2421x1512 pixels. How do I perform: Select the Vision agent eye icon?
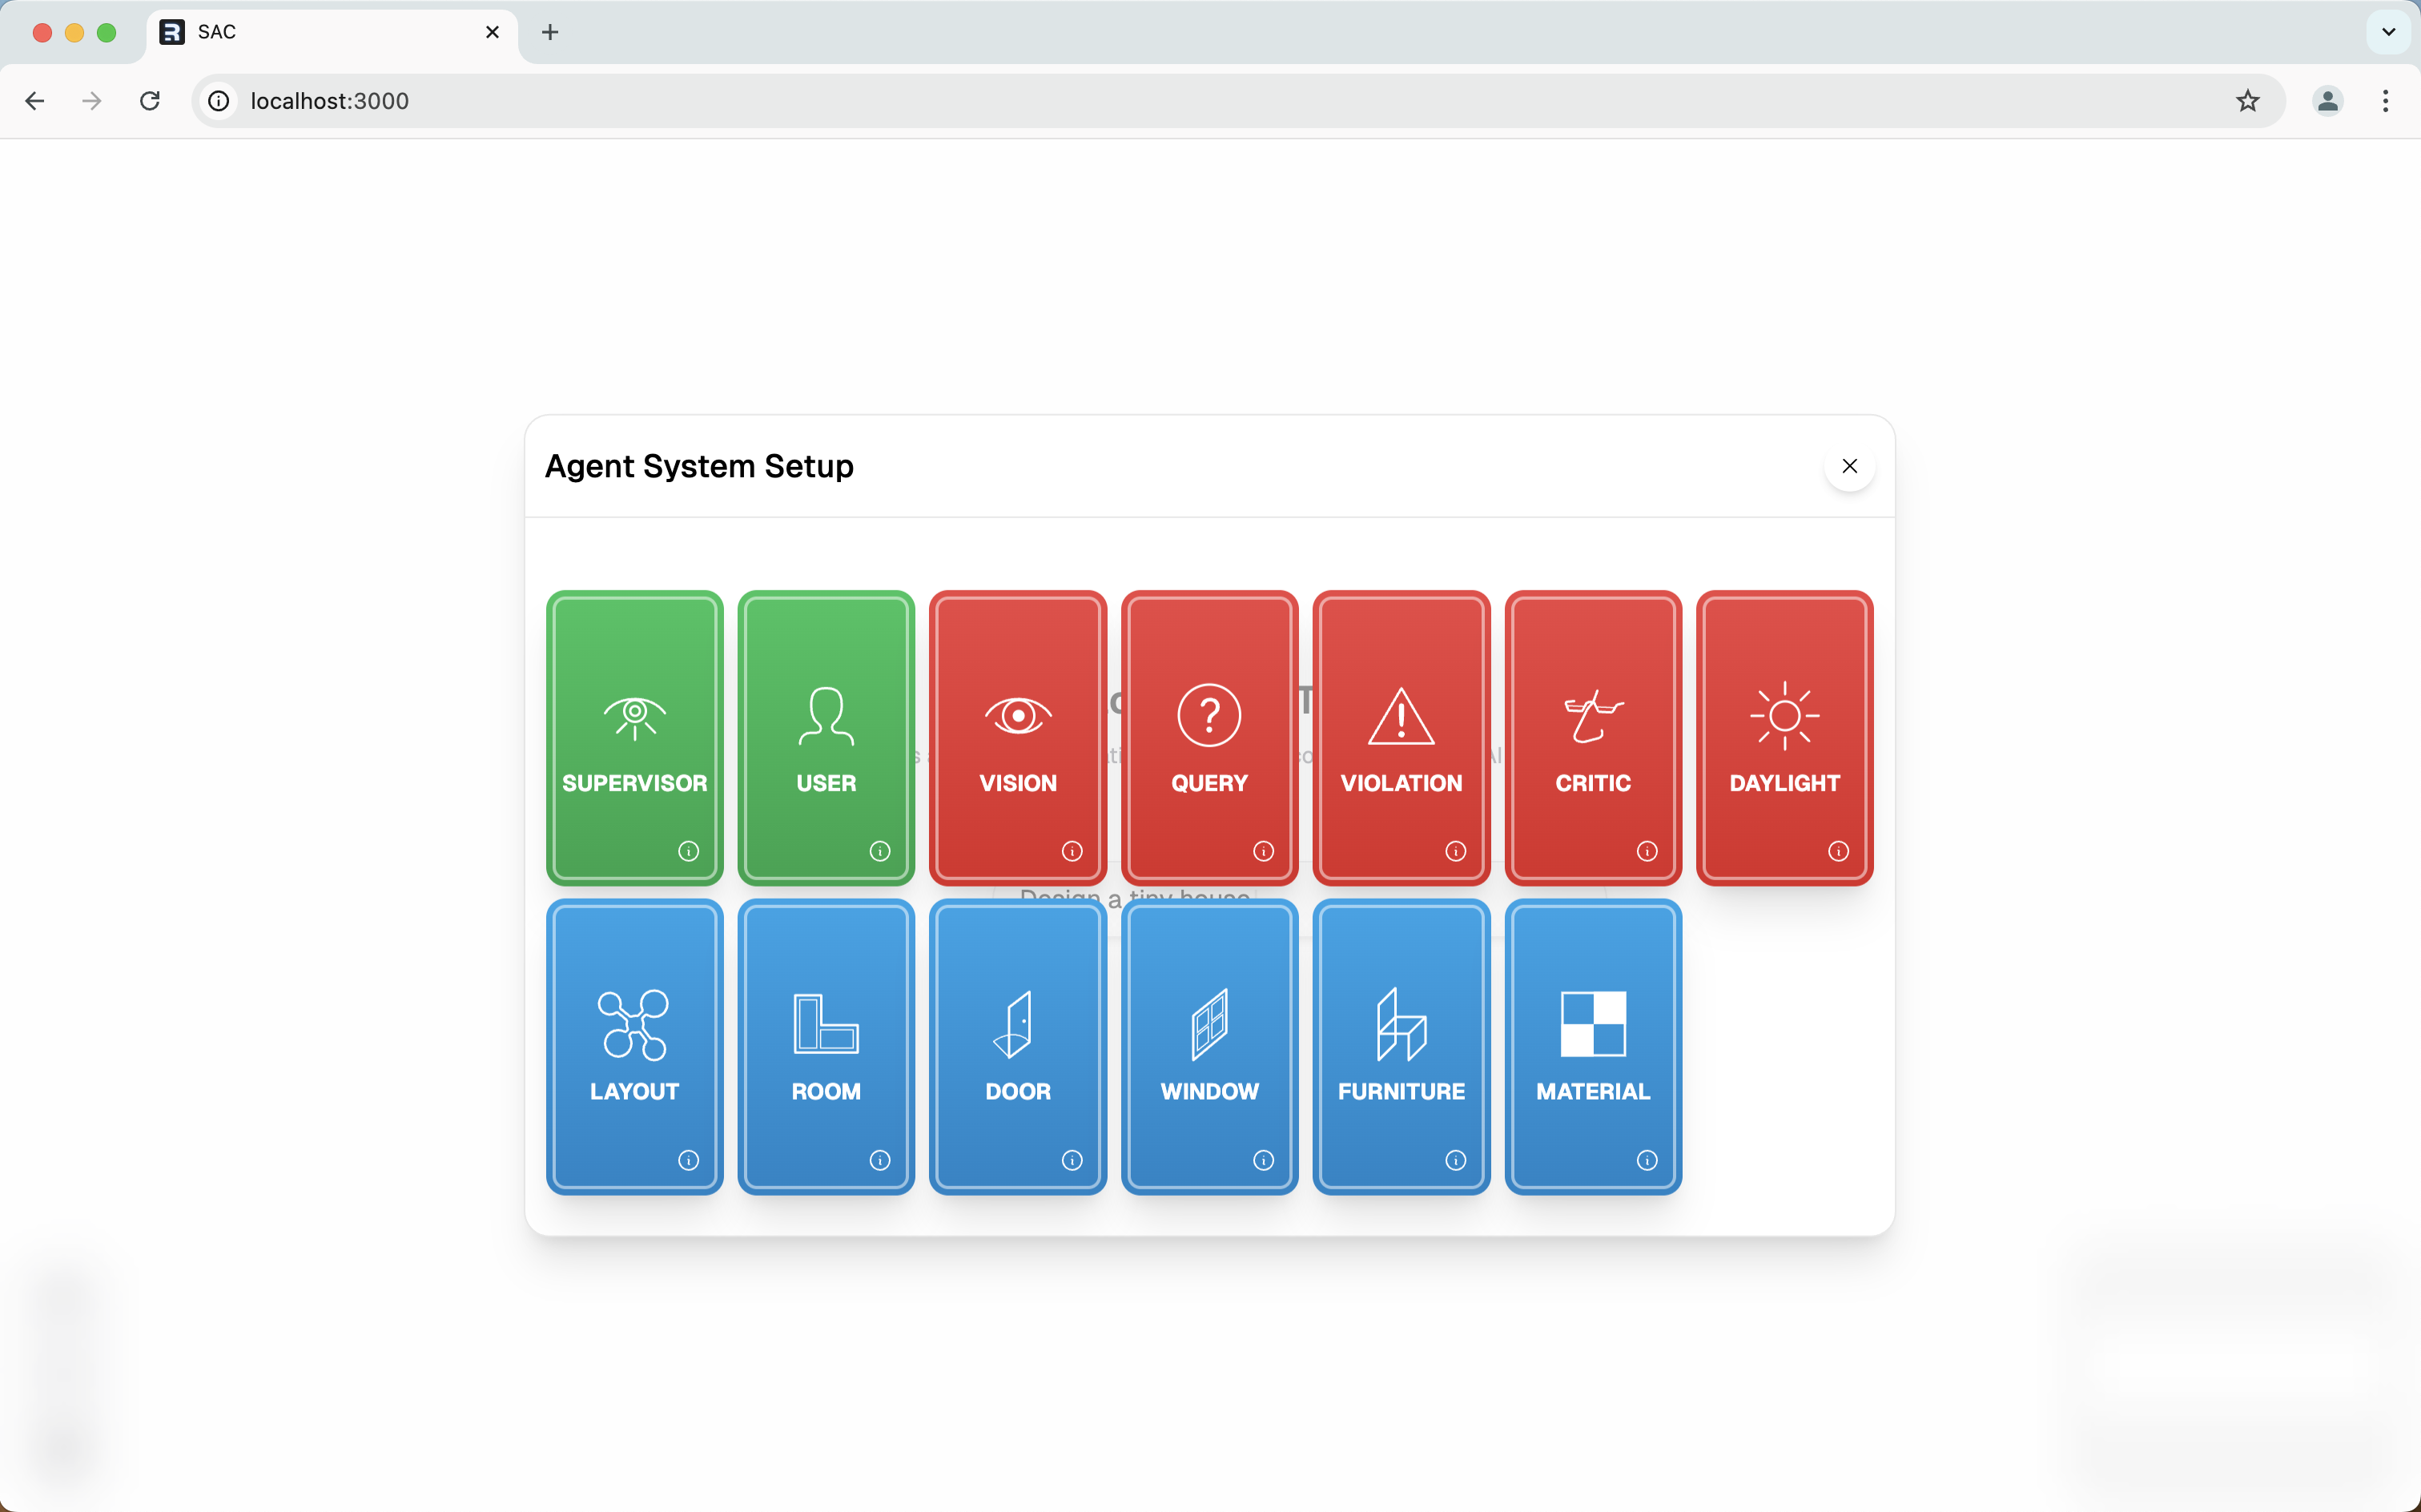[x=1017, y=716]
